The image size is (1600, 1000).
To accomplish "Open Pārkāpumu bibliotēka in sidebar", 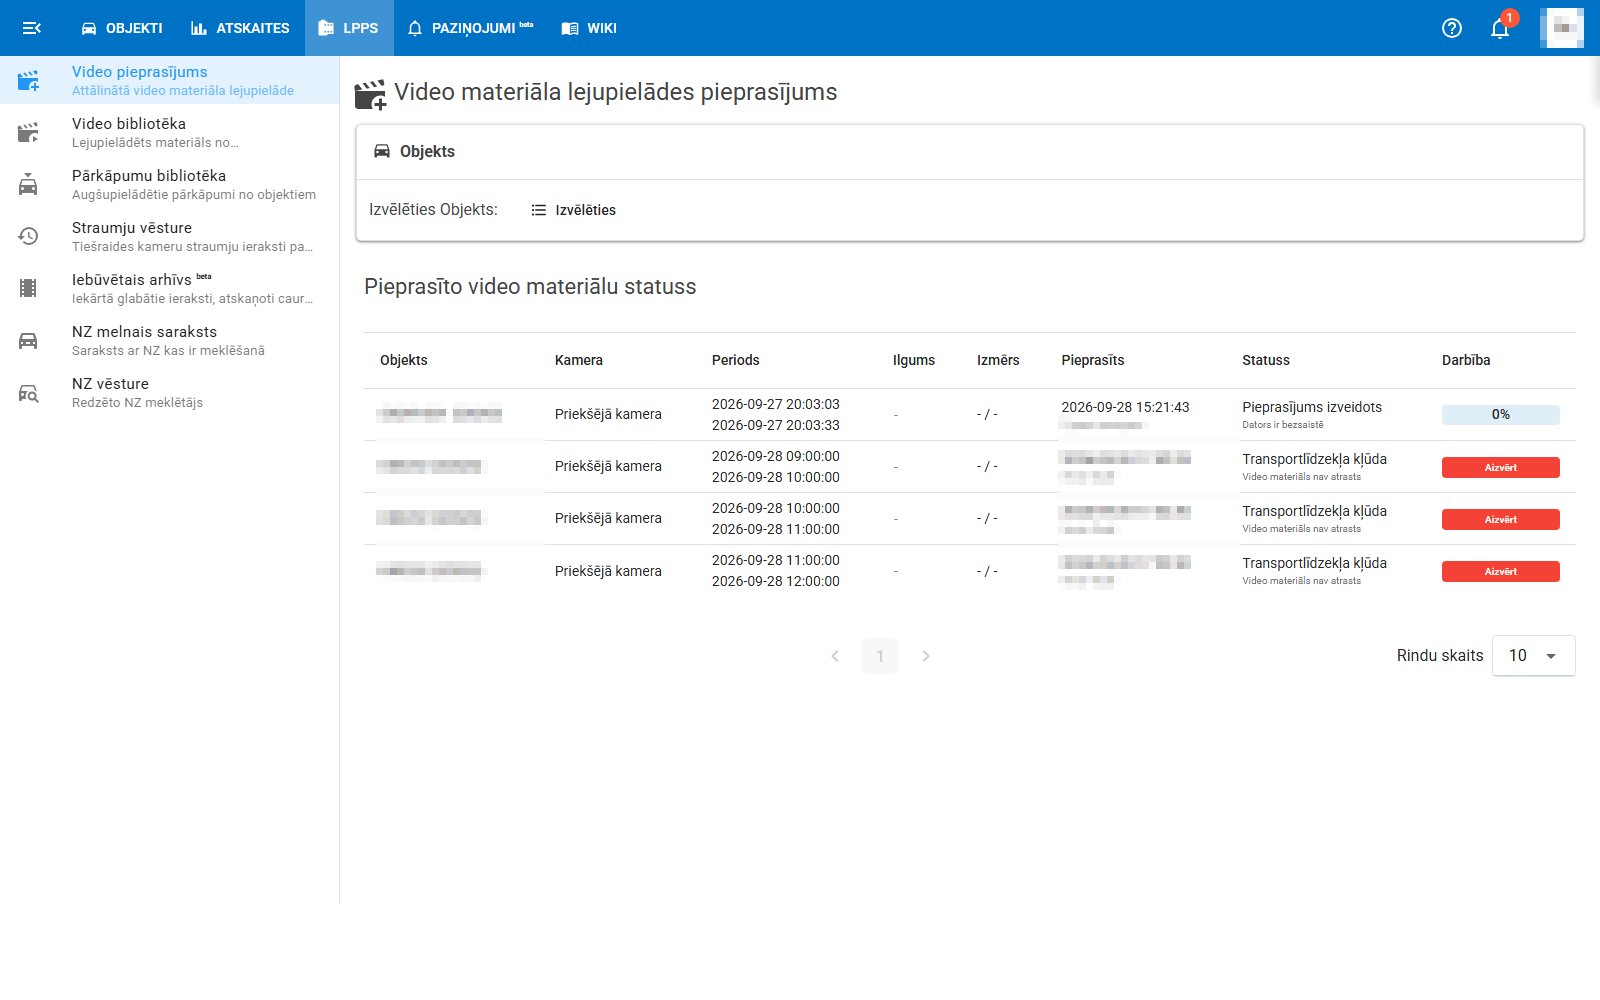I will click(x=170, y=184).
